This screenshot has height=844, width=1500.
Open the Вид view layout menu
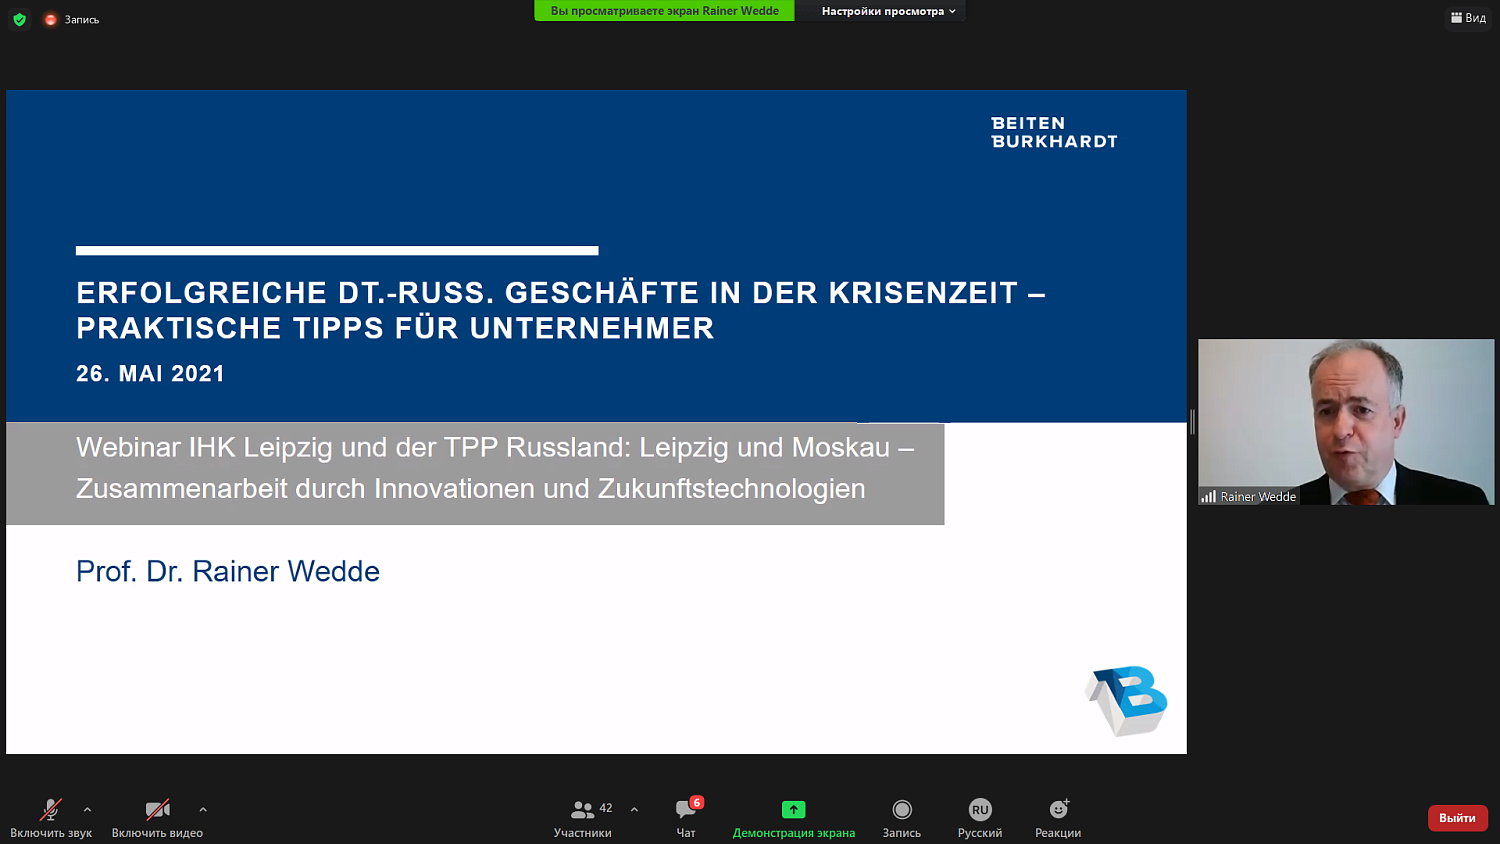tap(1468, 18)
